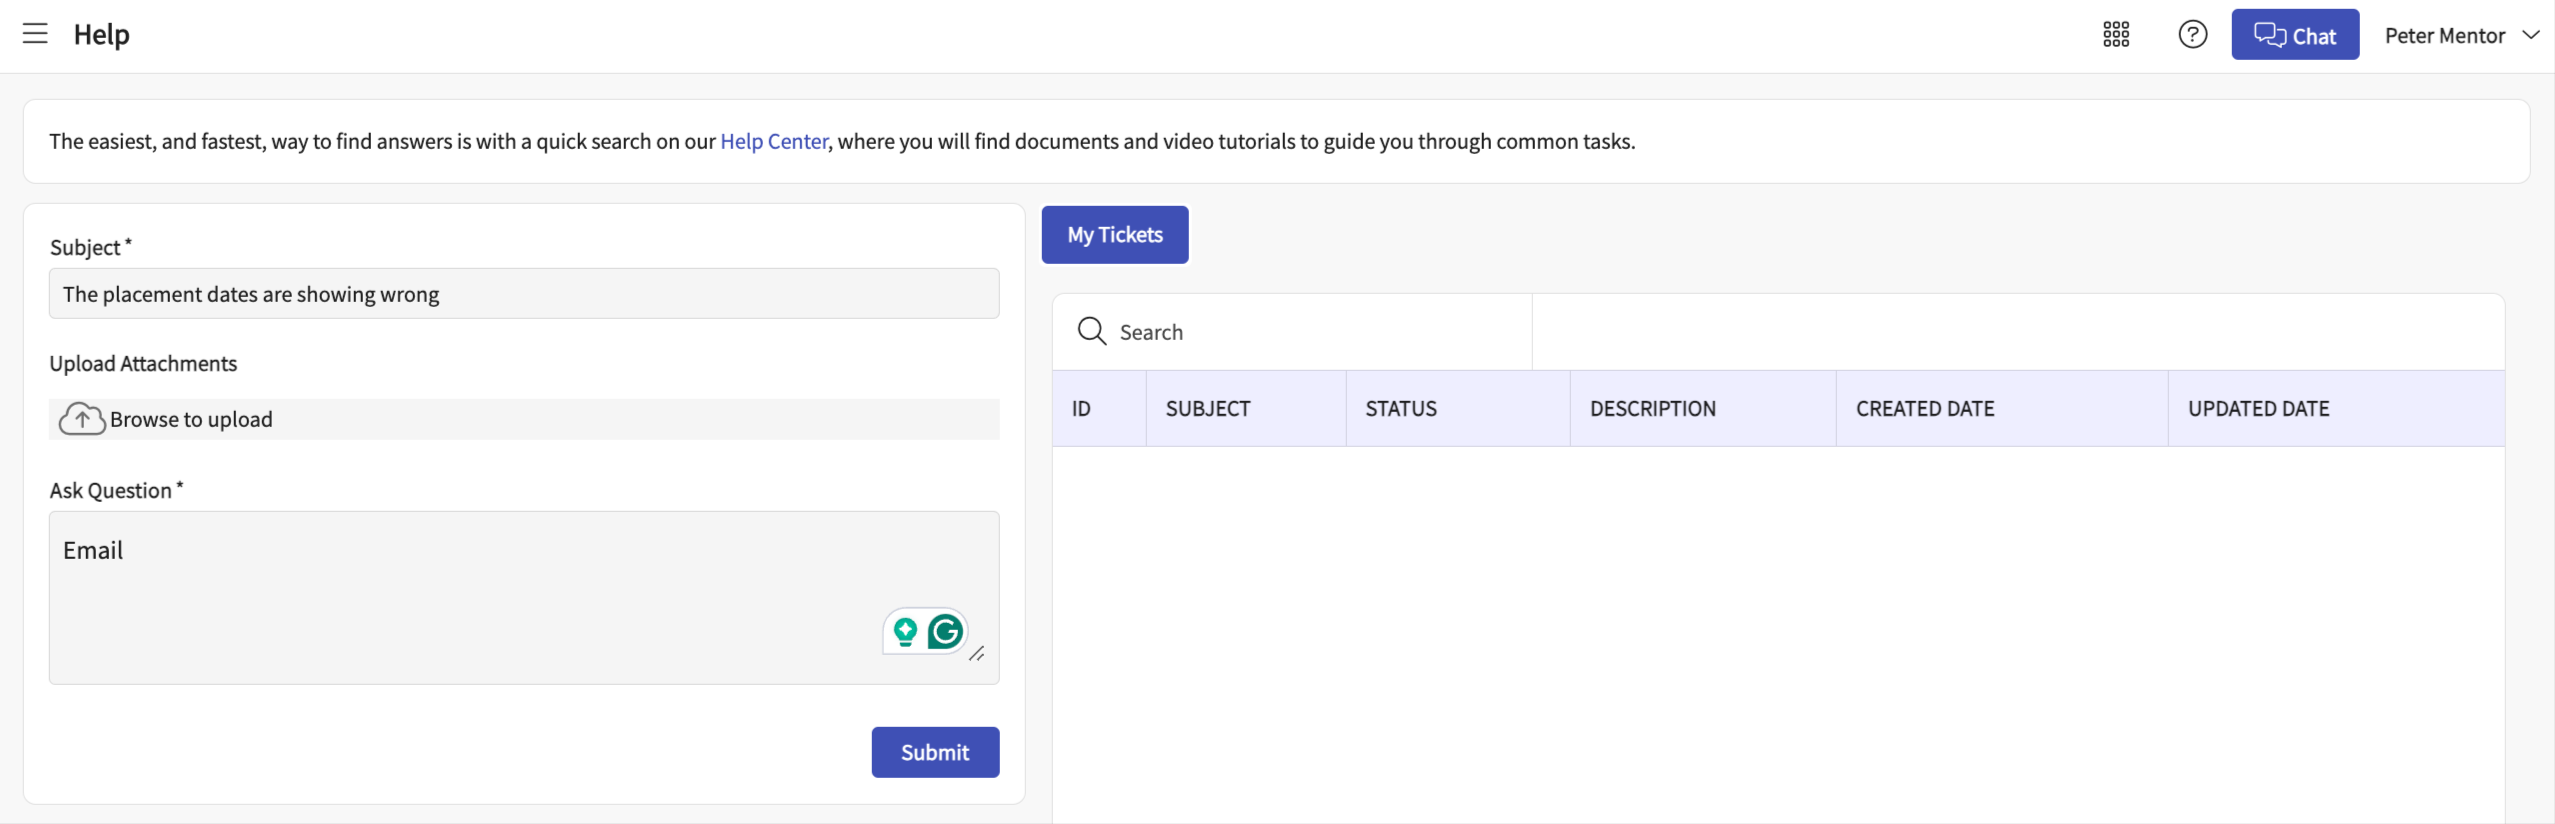Click the textarea resize handle

click(977, 654)
